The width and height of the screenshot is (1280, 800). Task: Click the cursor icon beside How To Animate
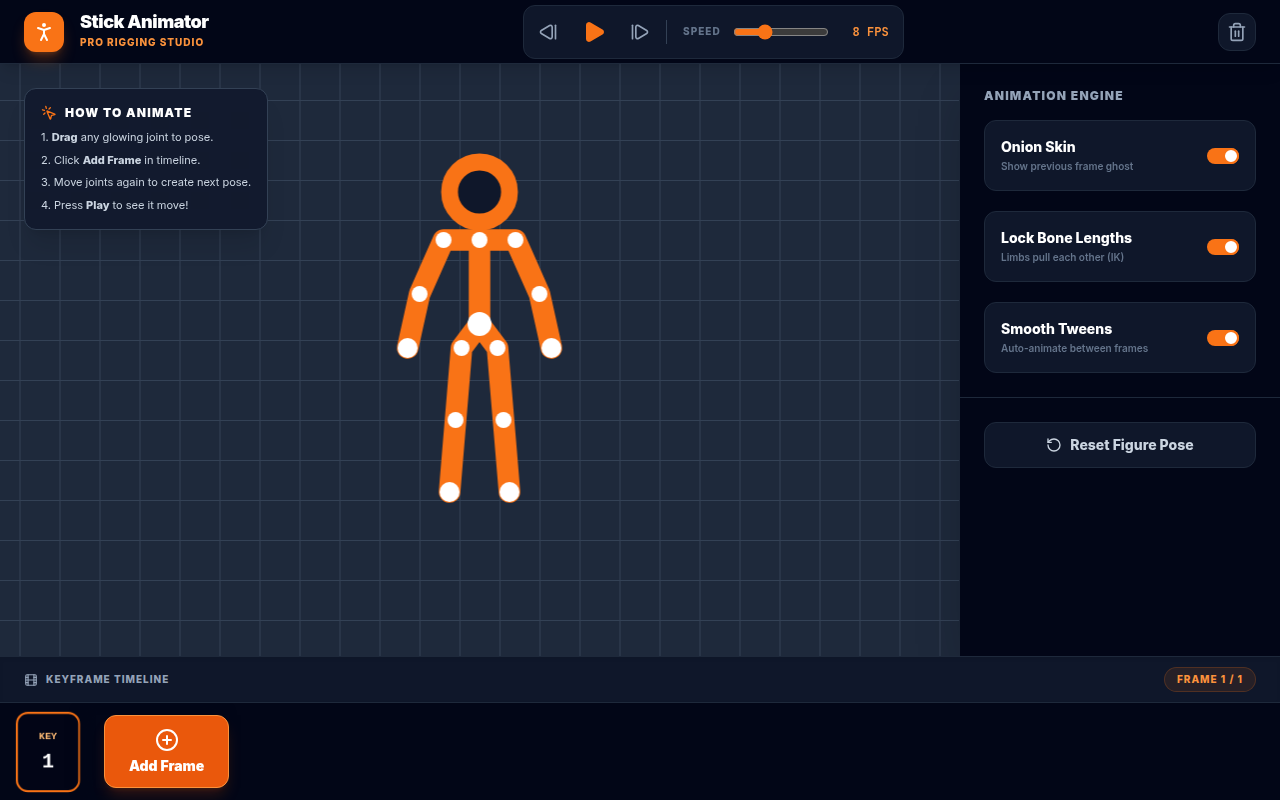[x=48, y=113]
